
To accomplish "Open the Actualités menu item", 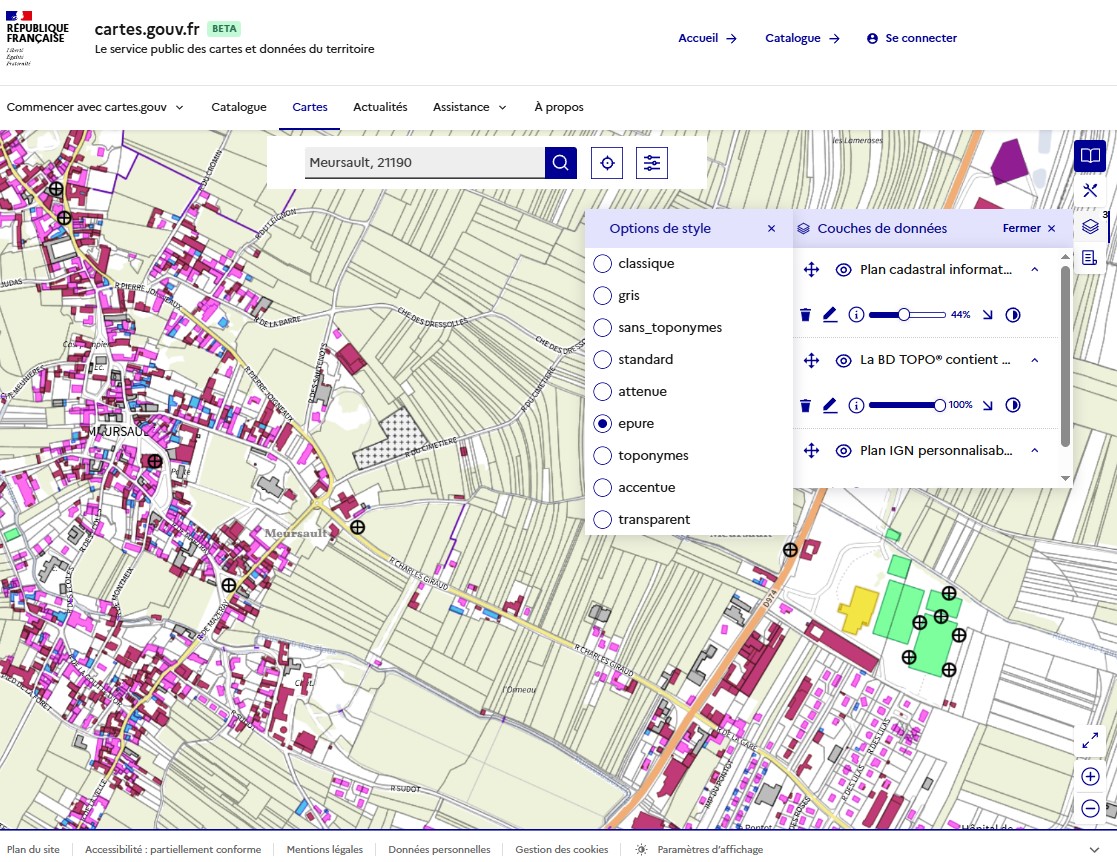I will pyautogui.click(x=380, y=107).
